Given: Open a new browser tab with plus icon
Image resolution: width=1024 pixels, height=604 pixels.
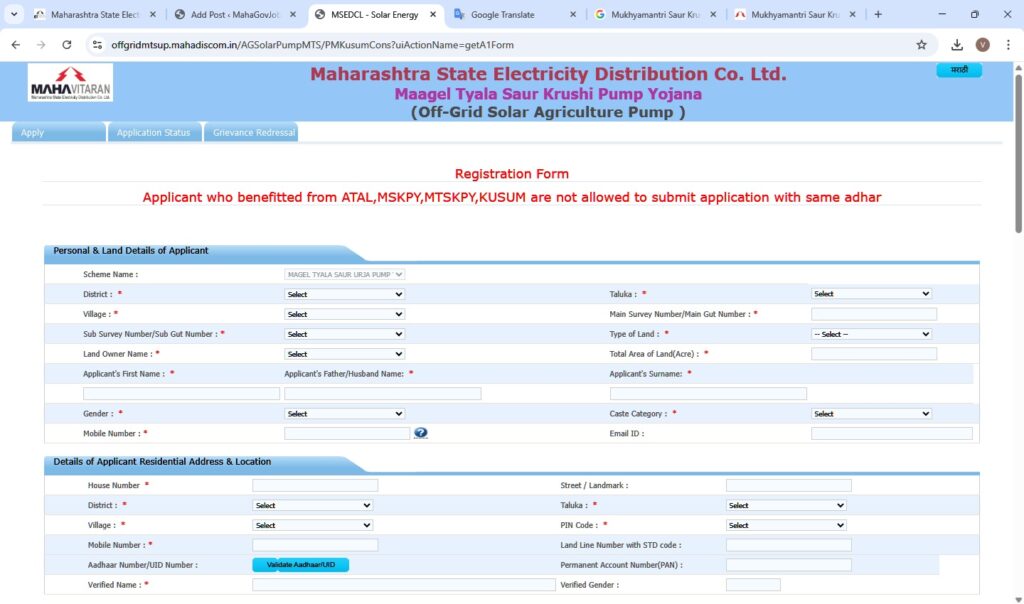Looking at the screenshot, I should coord(878,14).
